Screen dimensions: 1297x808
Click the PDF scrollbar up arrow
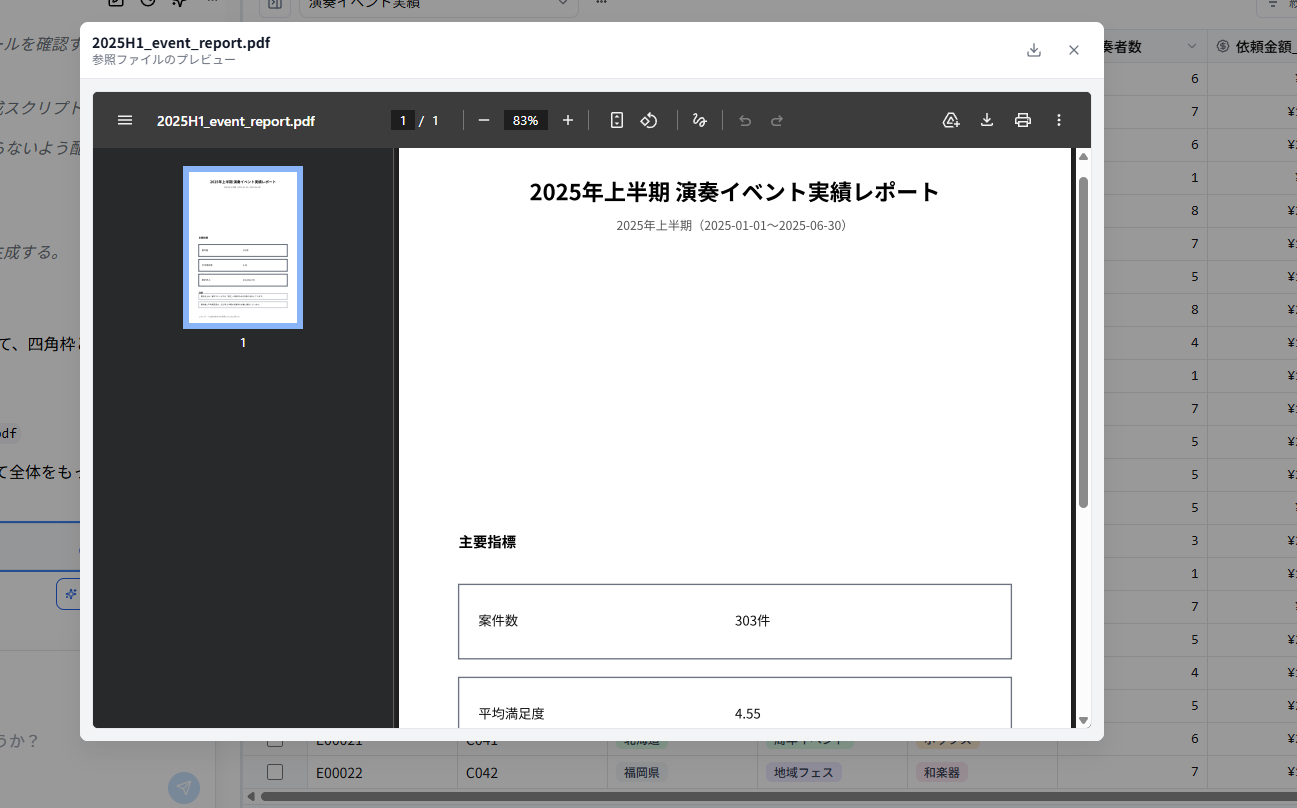point(1083,157)
